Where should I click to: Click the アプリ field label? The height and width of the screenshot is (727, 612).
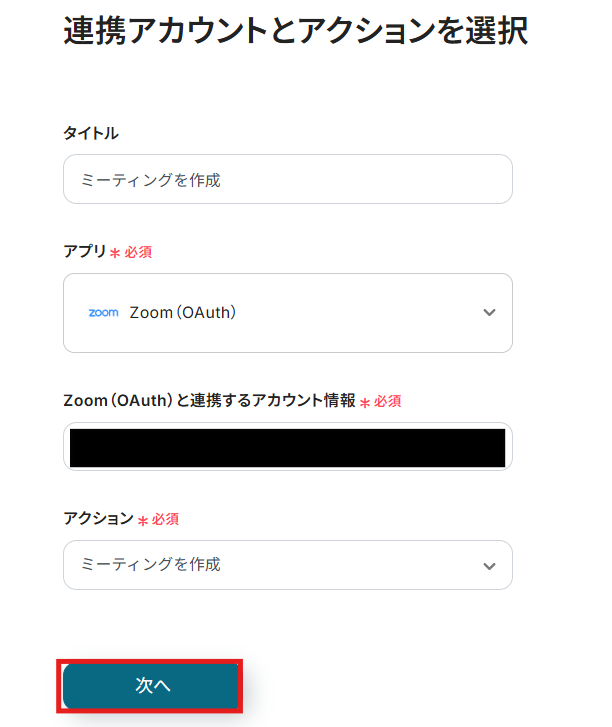coord(85,252)
